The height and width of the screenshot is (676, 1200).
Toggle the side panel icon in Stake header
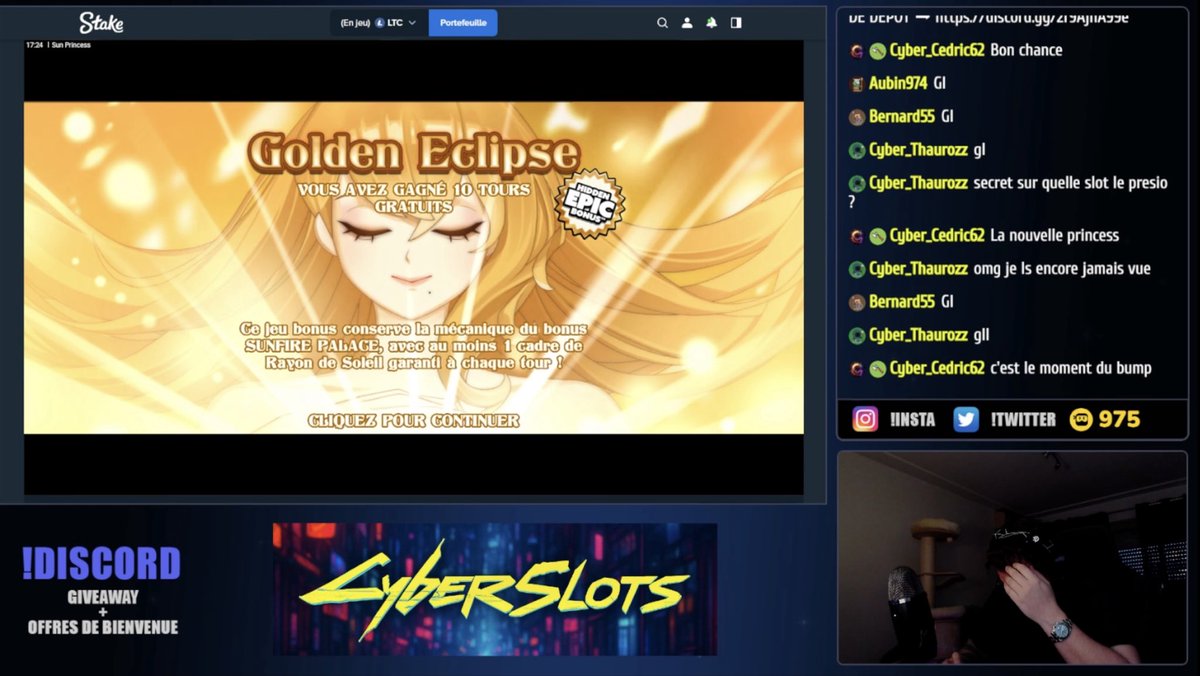[x=736, y=23]
